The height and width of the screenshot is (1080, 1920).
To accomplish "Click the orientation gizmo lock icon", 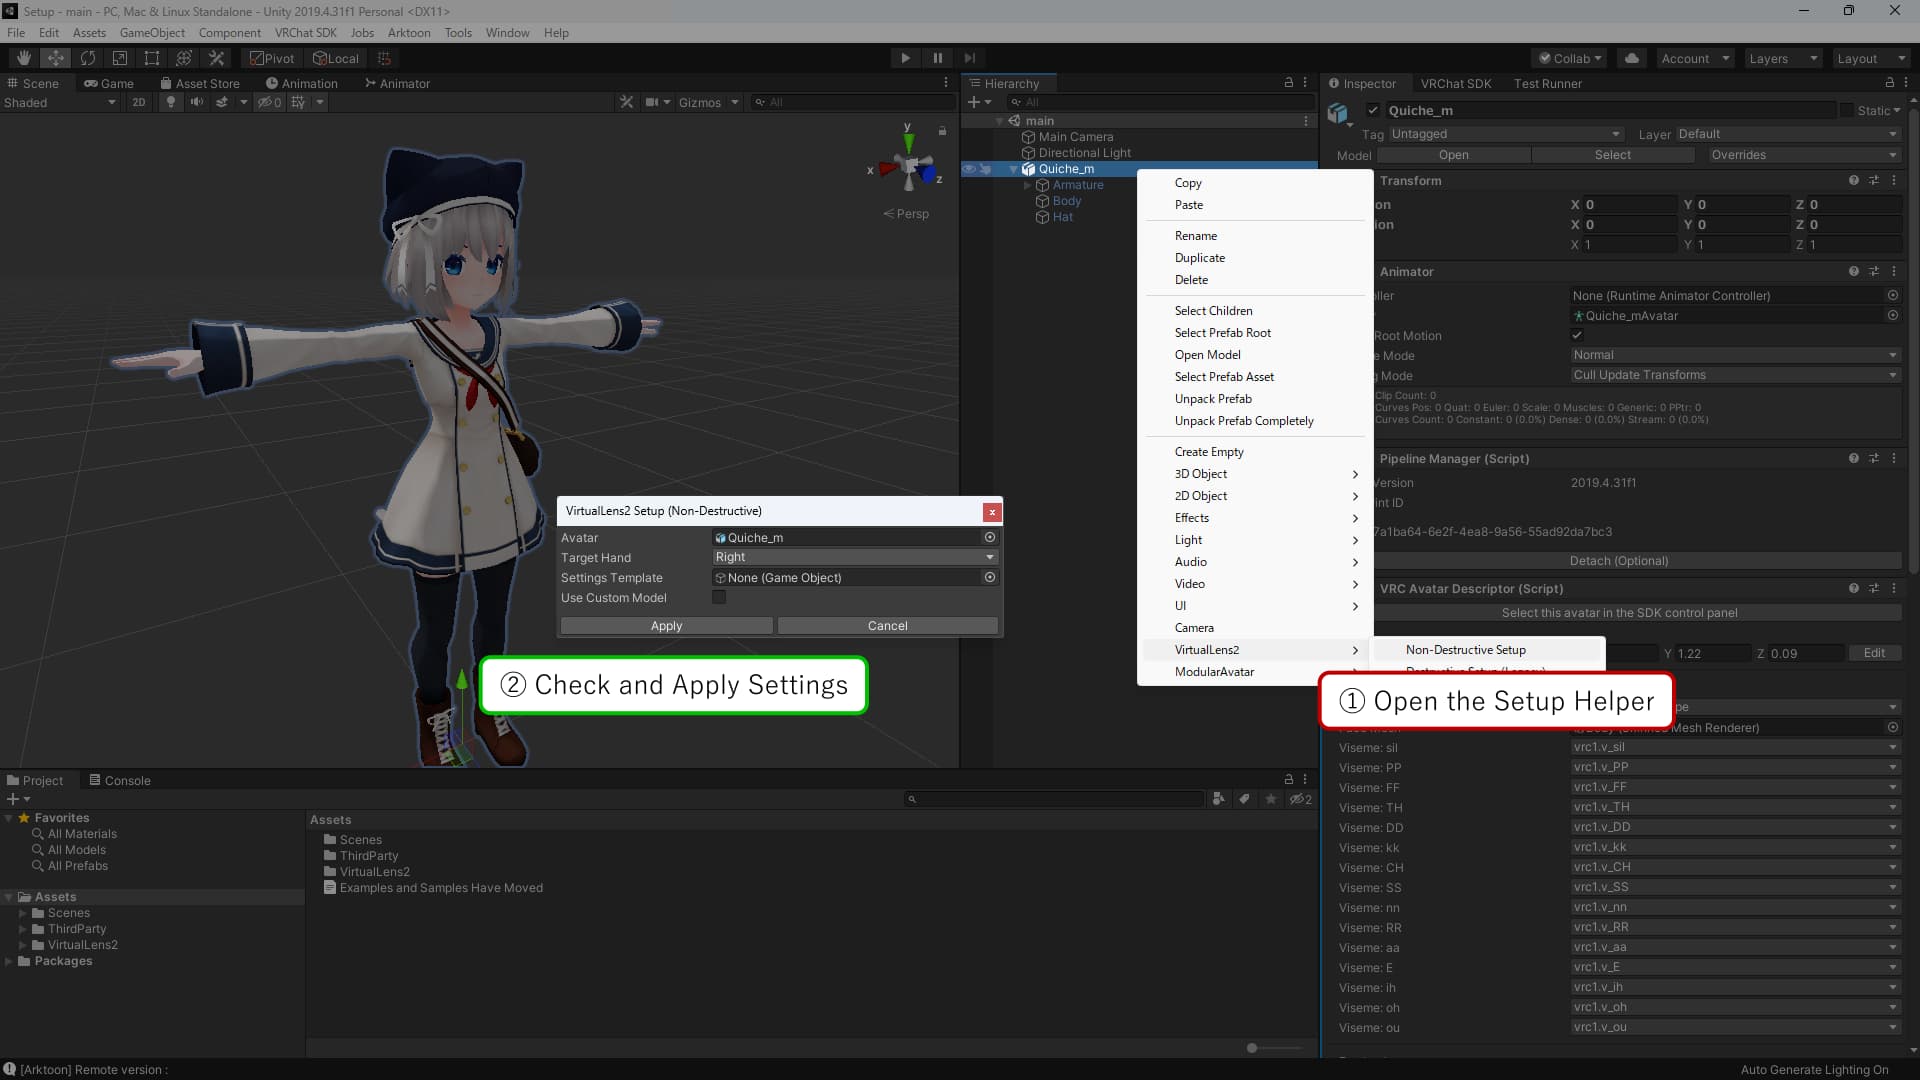I will point(942,131).
